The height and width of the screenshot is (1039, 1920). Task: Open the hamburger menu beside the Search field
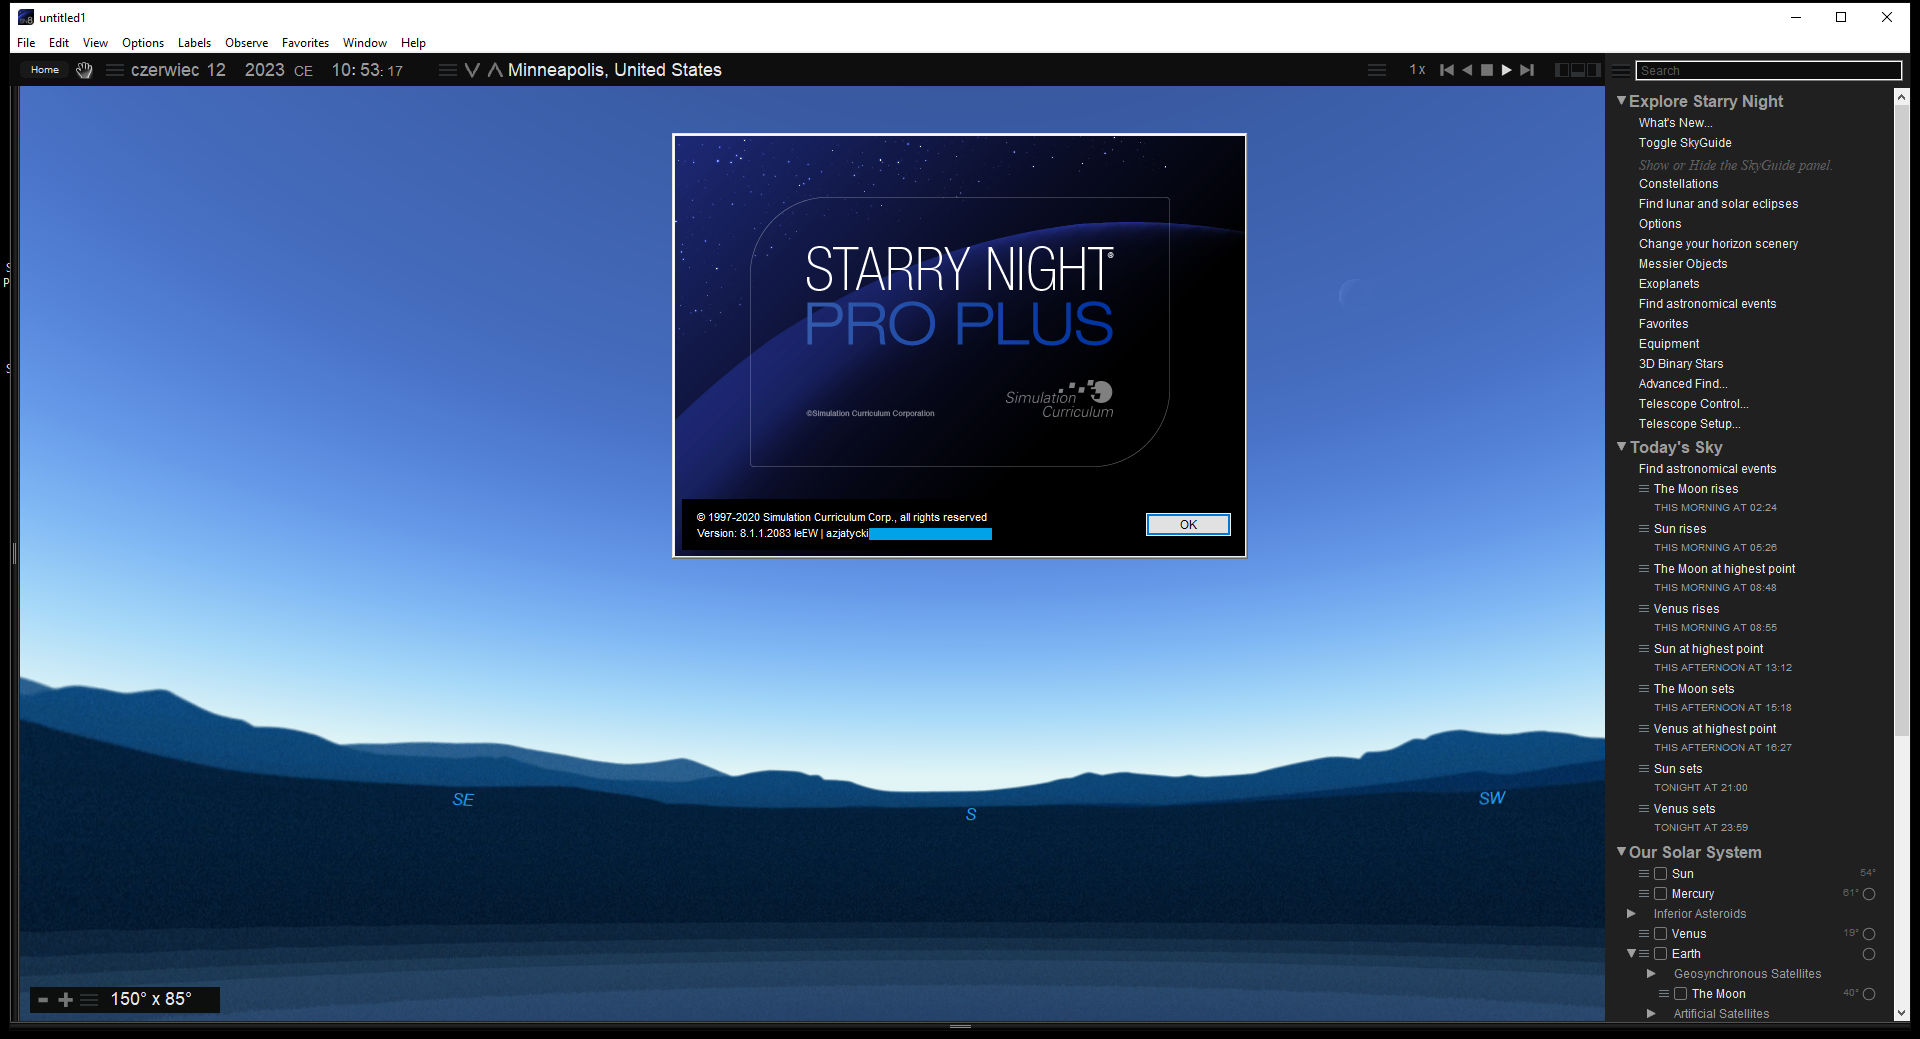tap(1620, 71)
